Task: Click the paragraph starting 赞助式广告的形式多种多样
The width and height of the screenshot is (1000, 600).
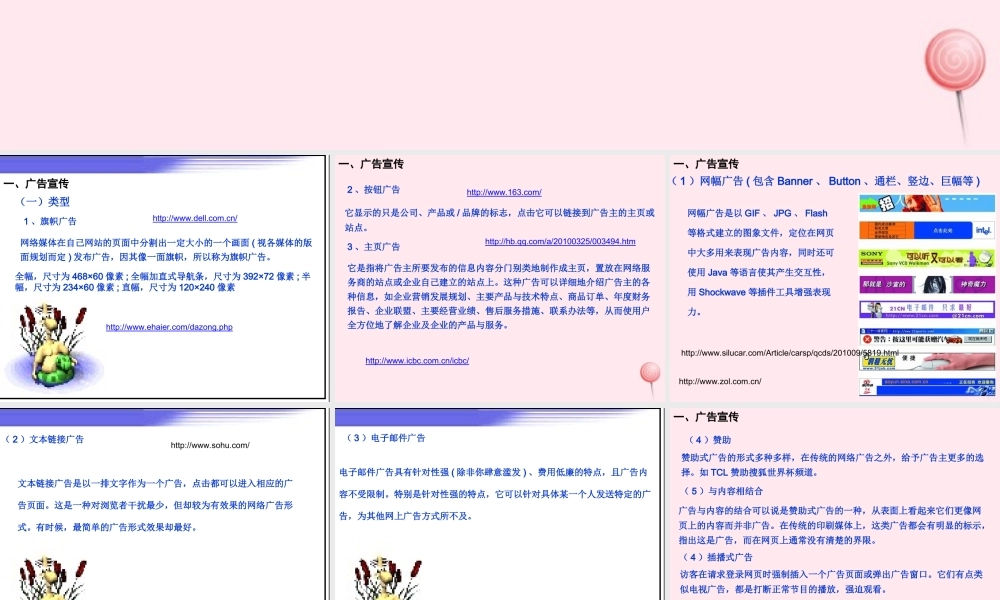Action: pyautogui.click(x=832, y=465)
